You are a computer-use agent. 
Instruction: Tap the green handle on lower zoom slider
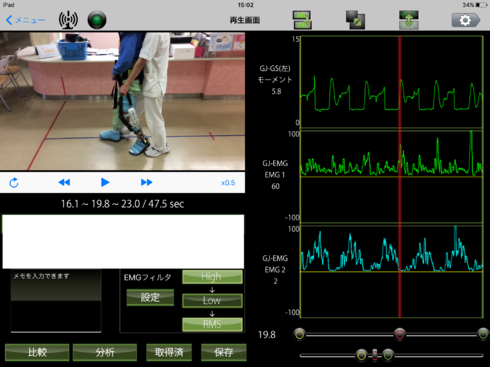pyautogui.click(x=388, y=355)
